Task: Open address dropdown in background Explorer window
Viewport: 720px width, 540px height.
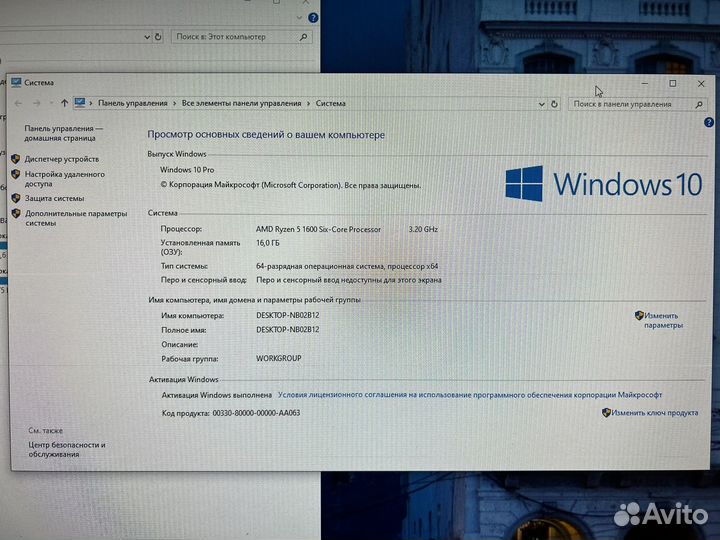Action: point(147,37)
